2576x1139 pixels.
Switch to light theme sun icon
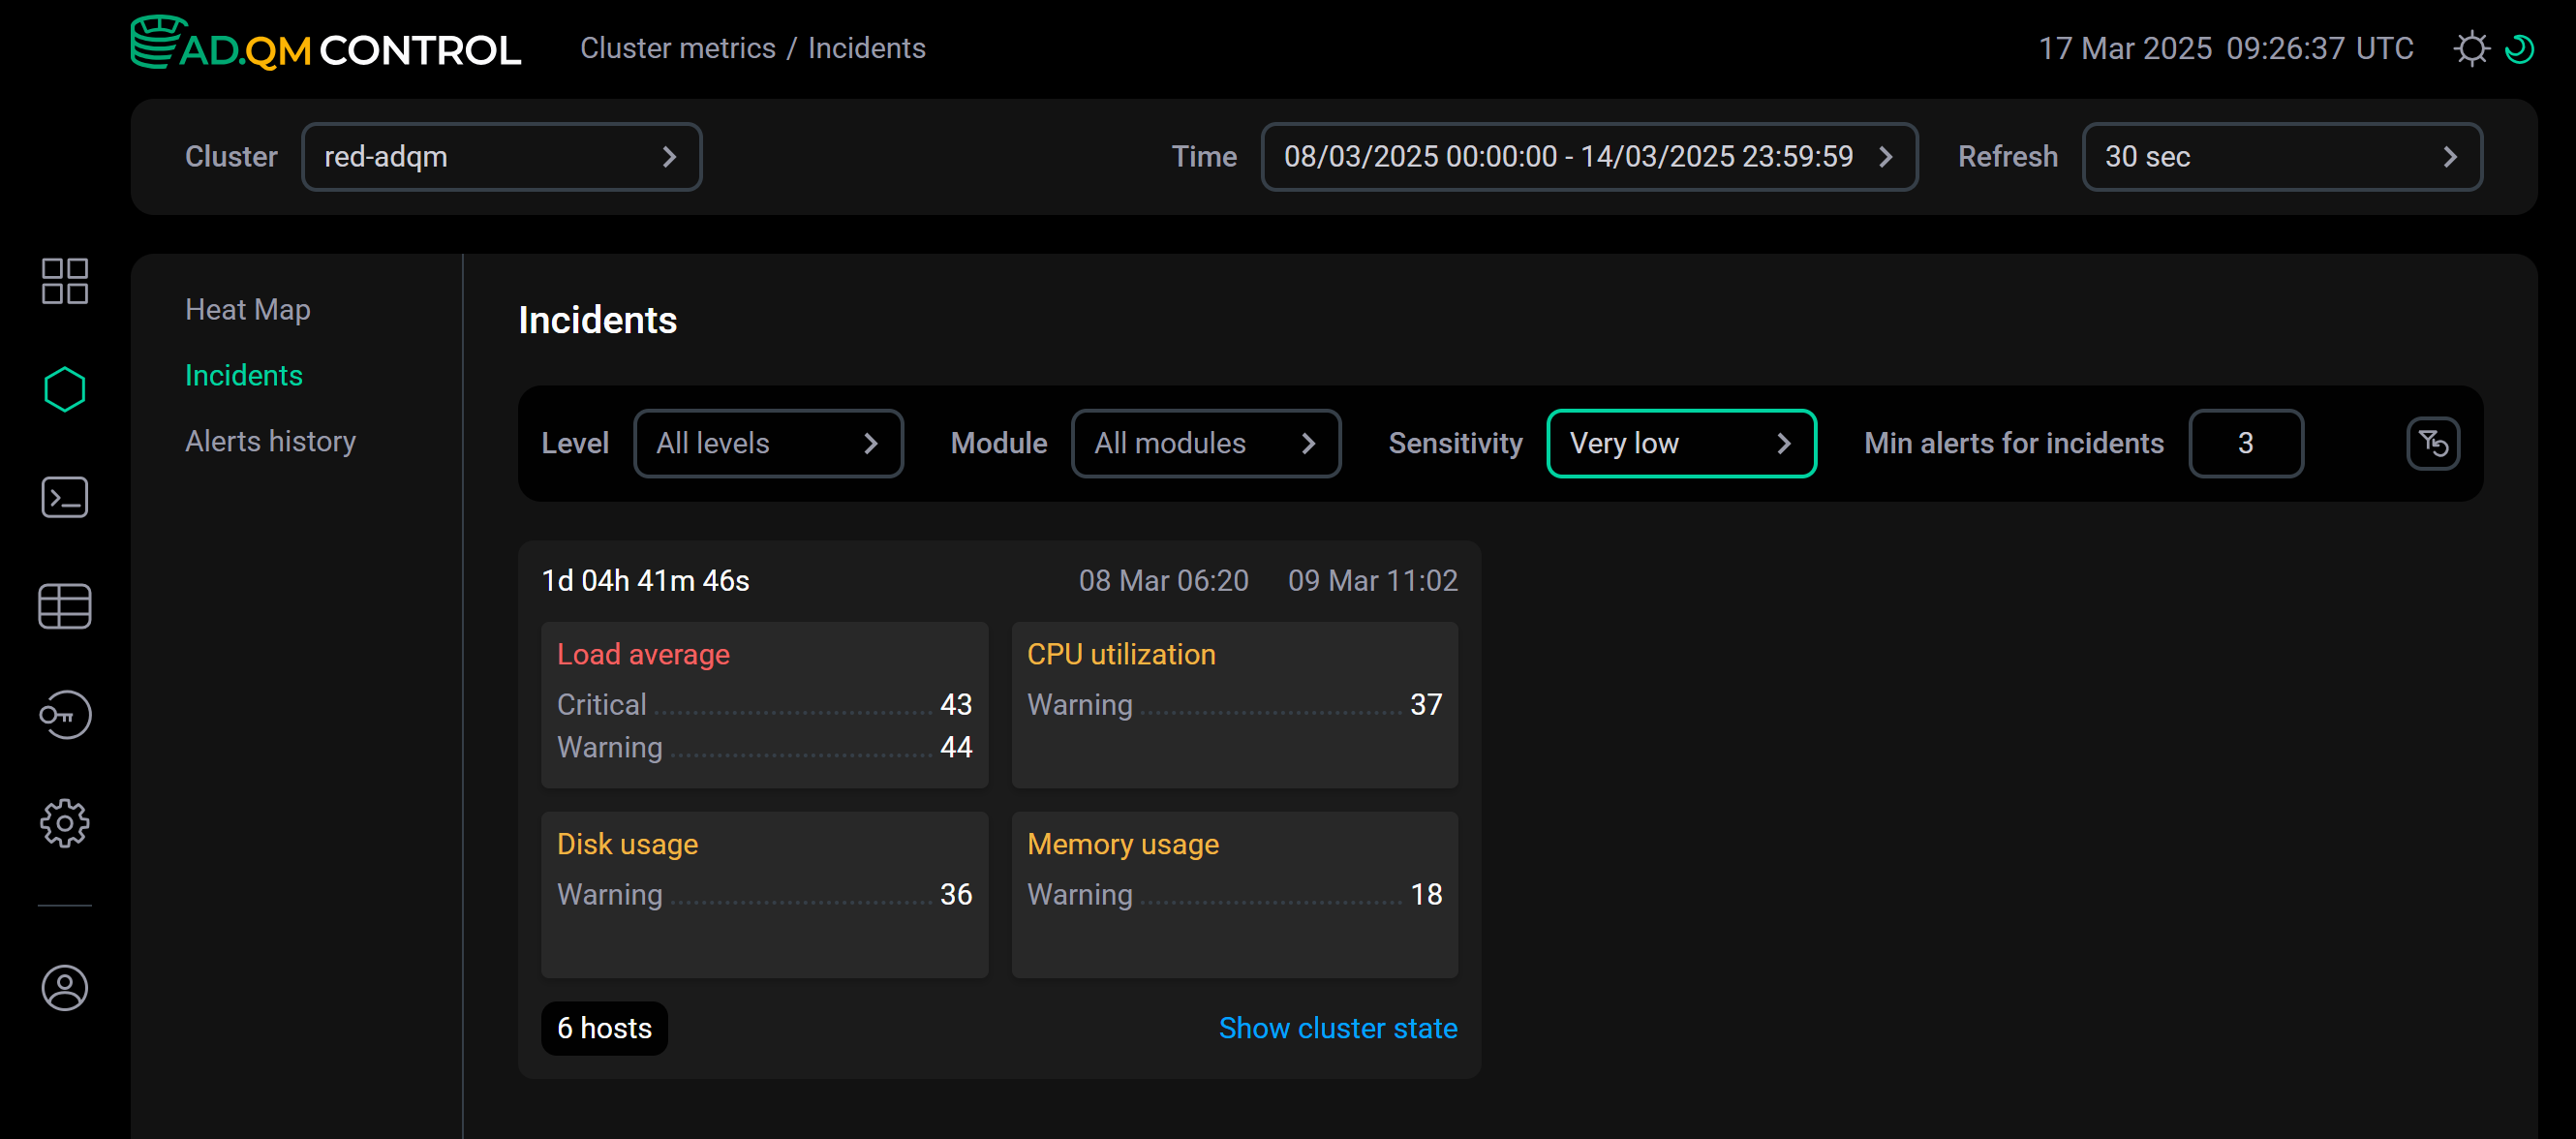pyautogui.click(x=2470, y=49)
